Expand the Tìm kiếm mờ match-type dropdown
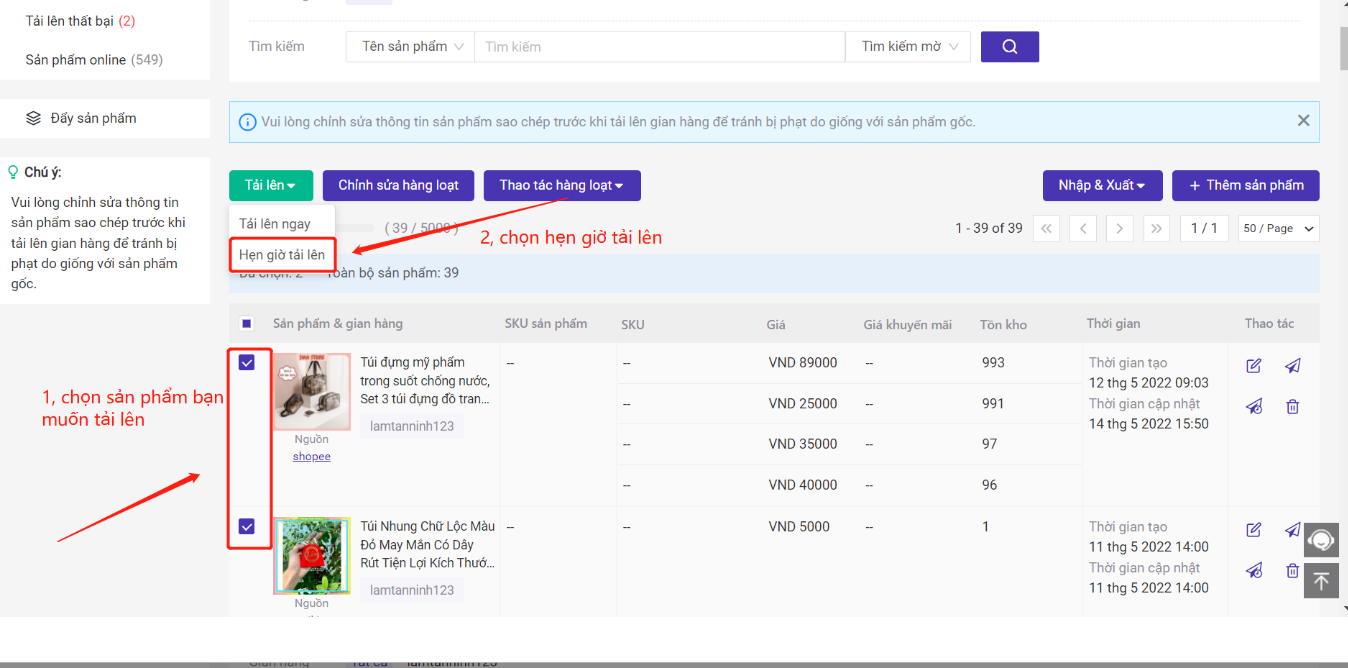Image resolution: width=1348 pixels, height=668 pixels. pos(907,47)
